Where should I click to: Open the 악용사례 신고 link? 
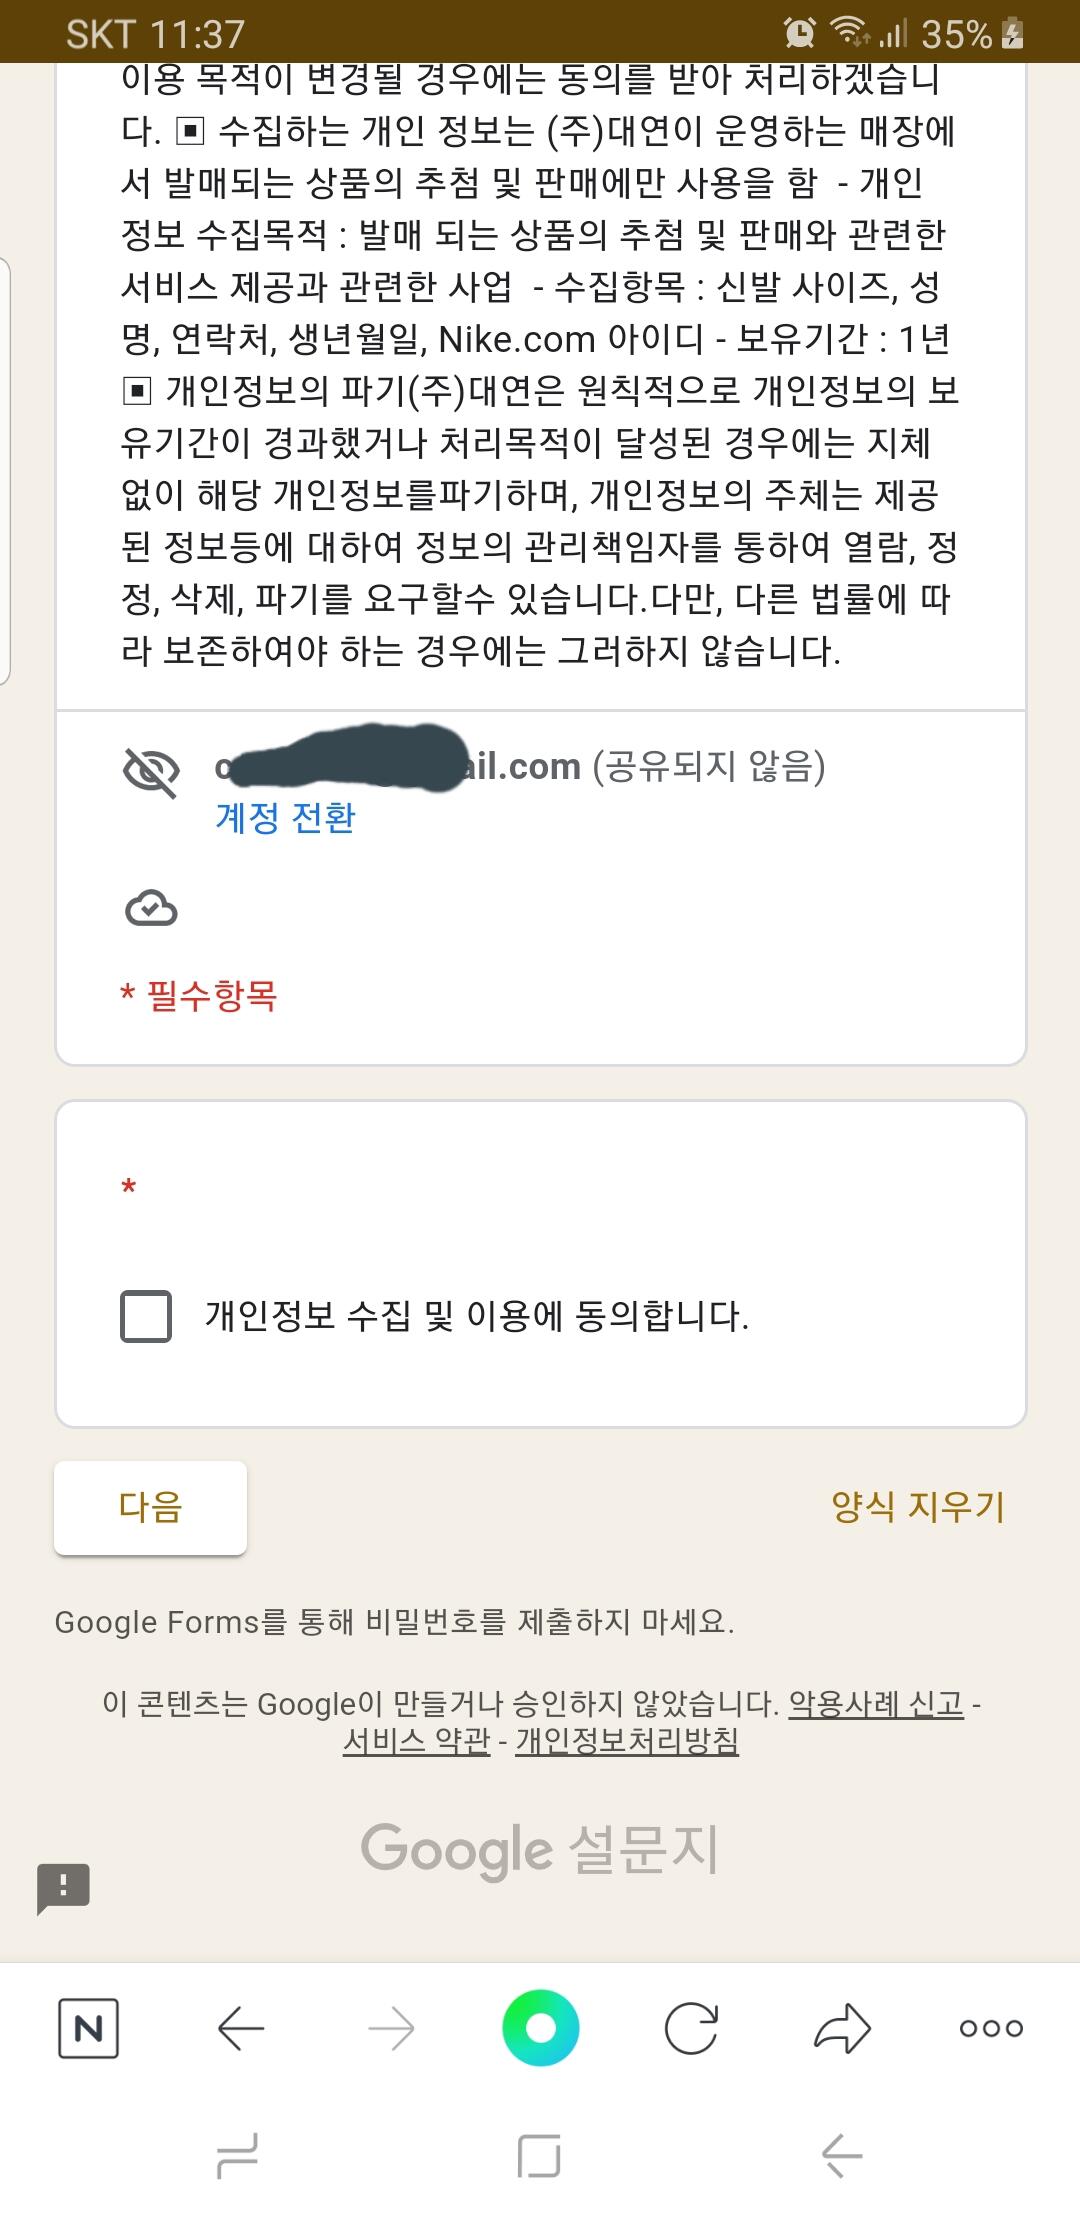point(876,1703)
